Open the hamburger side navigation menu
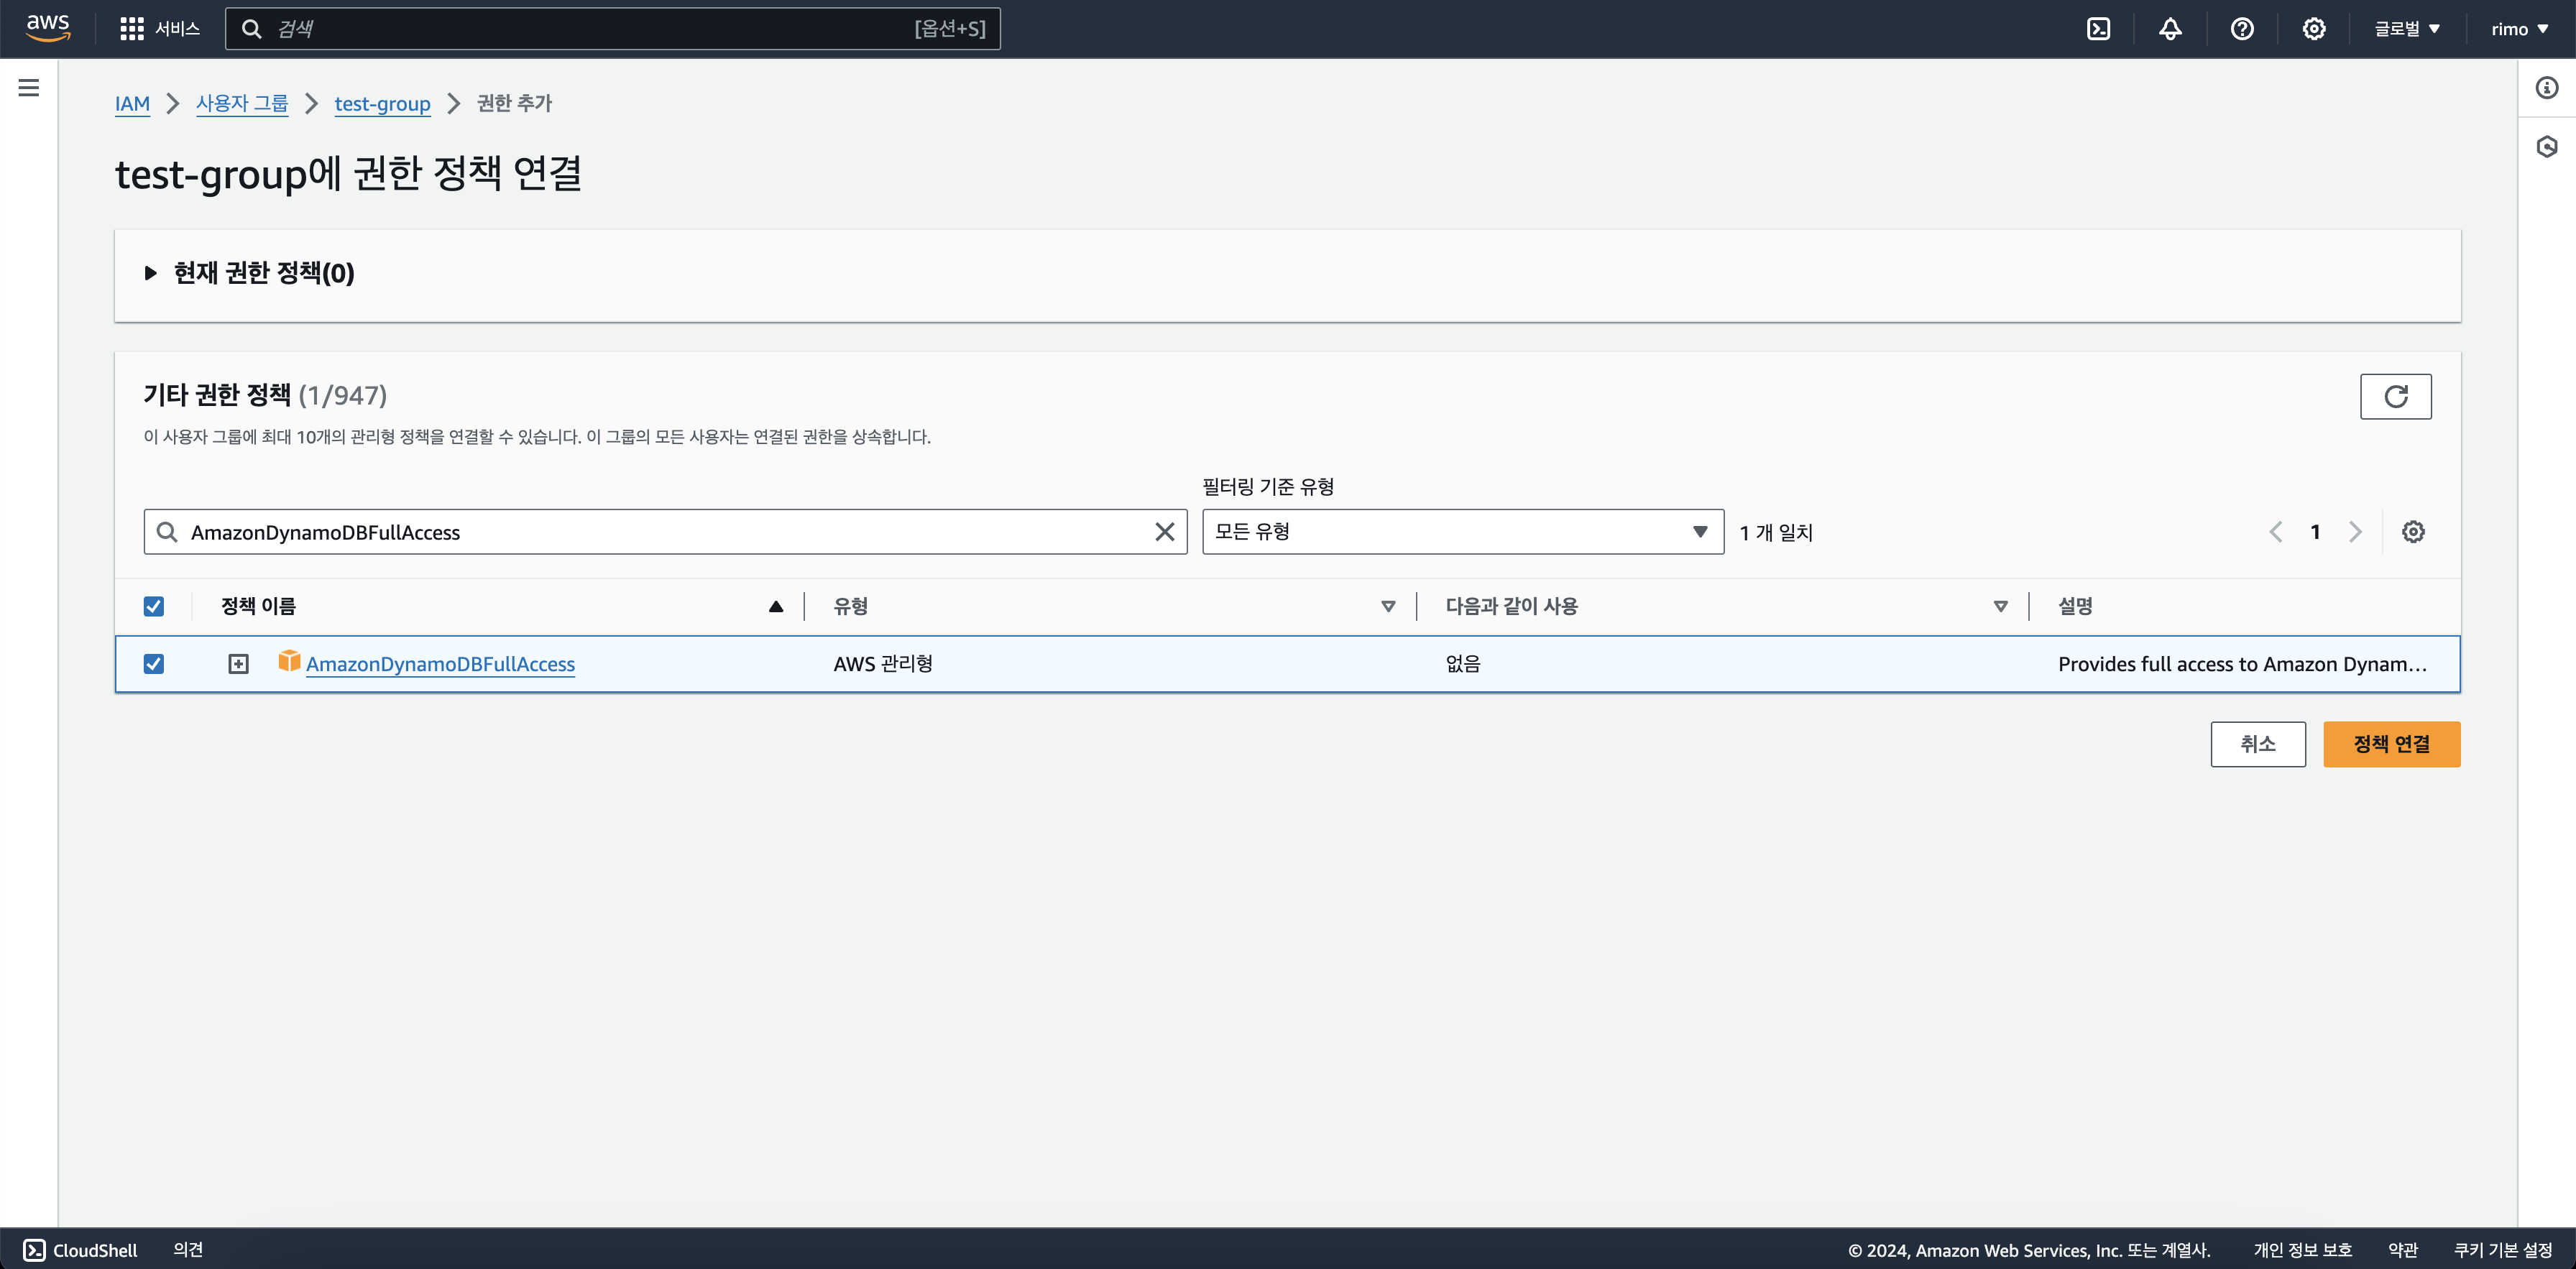This screenshot has width=2576, height=1269. (x=29, y=88)
